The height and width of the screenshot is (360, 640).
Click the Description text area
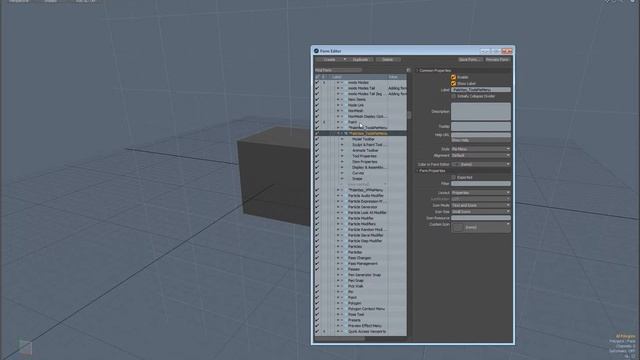(x=481, y=111)
